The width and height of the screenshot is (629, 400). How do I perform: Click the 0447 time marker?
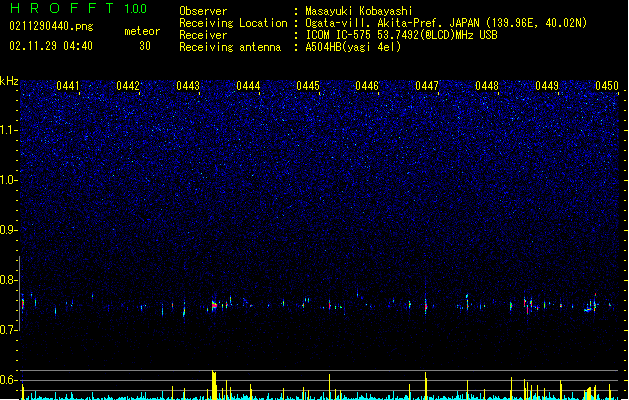[427, 86]
